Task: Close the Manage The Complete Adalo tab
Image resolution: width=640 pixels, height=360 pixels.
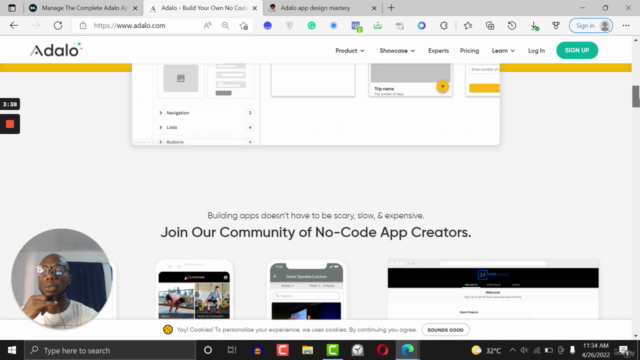Action: [x=135, y=8]
